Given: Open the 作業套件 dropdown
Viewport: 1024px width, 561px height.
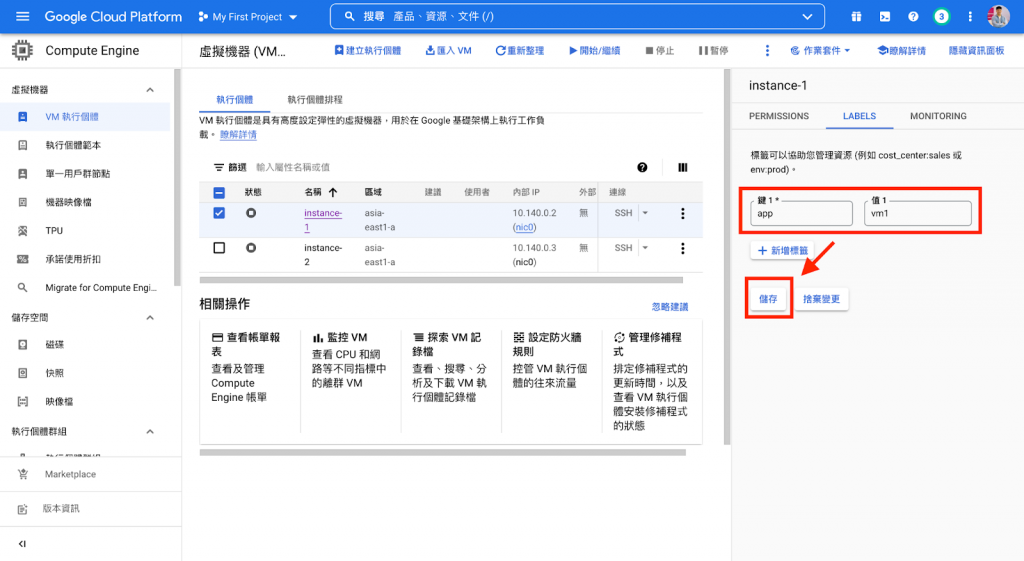Looking at the screenshot, I should [x=820, y=50].
